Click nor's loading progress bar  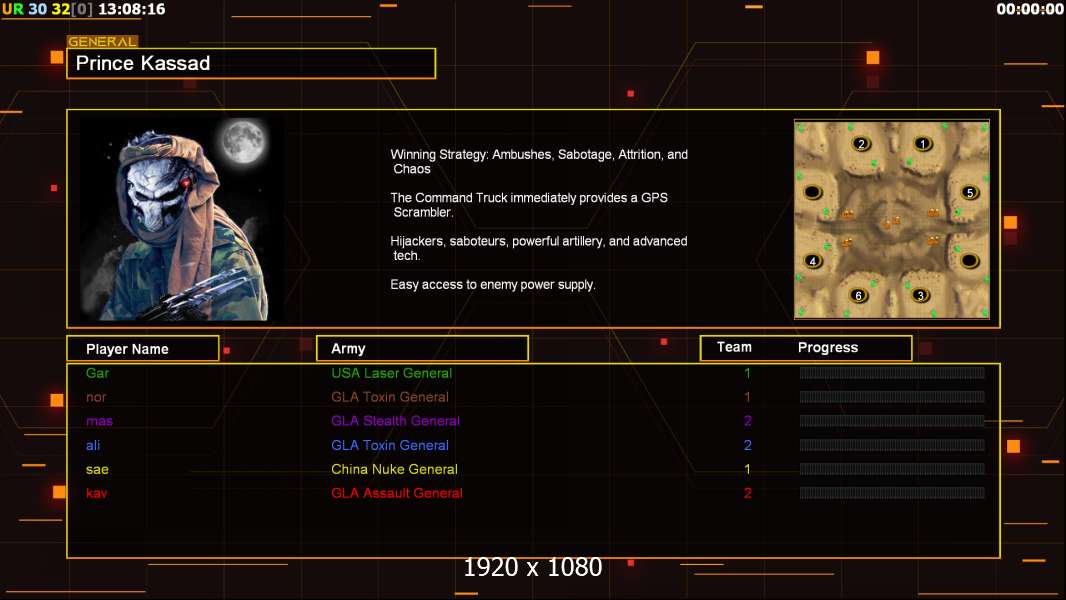click(892, 397)
